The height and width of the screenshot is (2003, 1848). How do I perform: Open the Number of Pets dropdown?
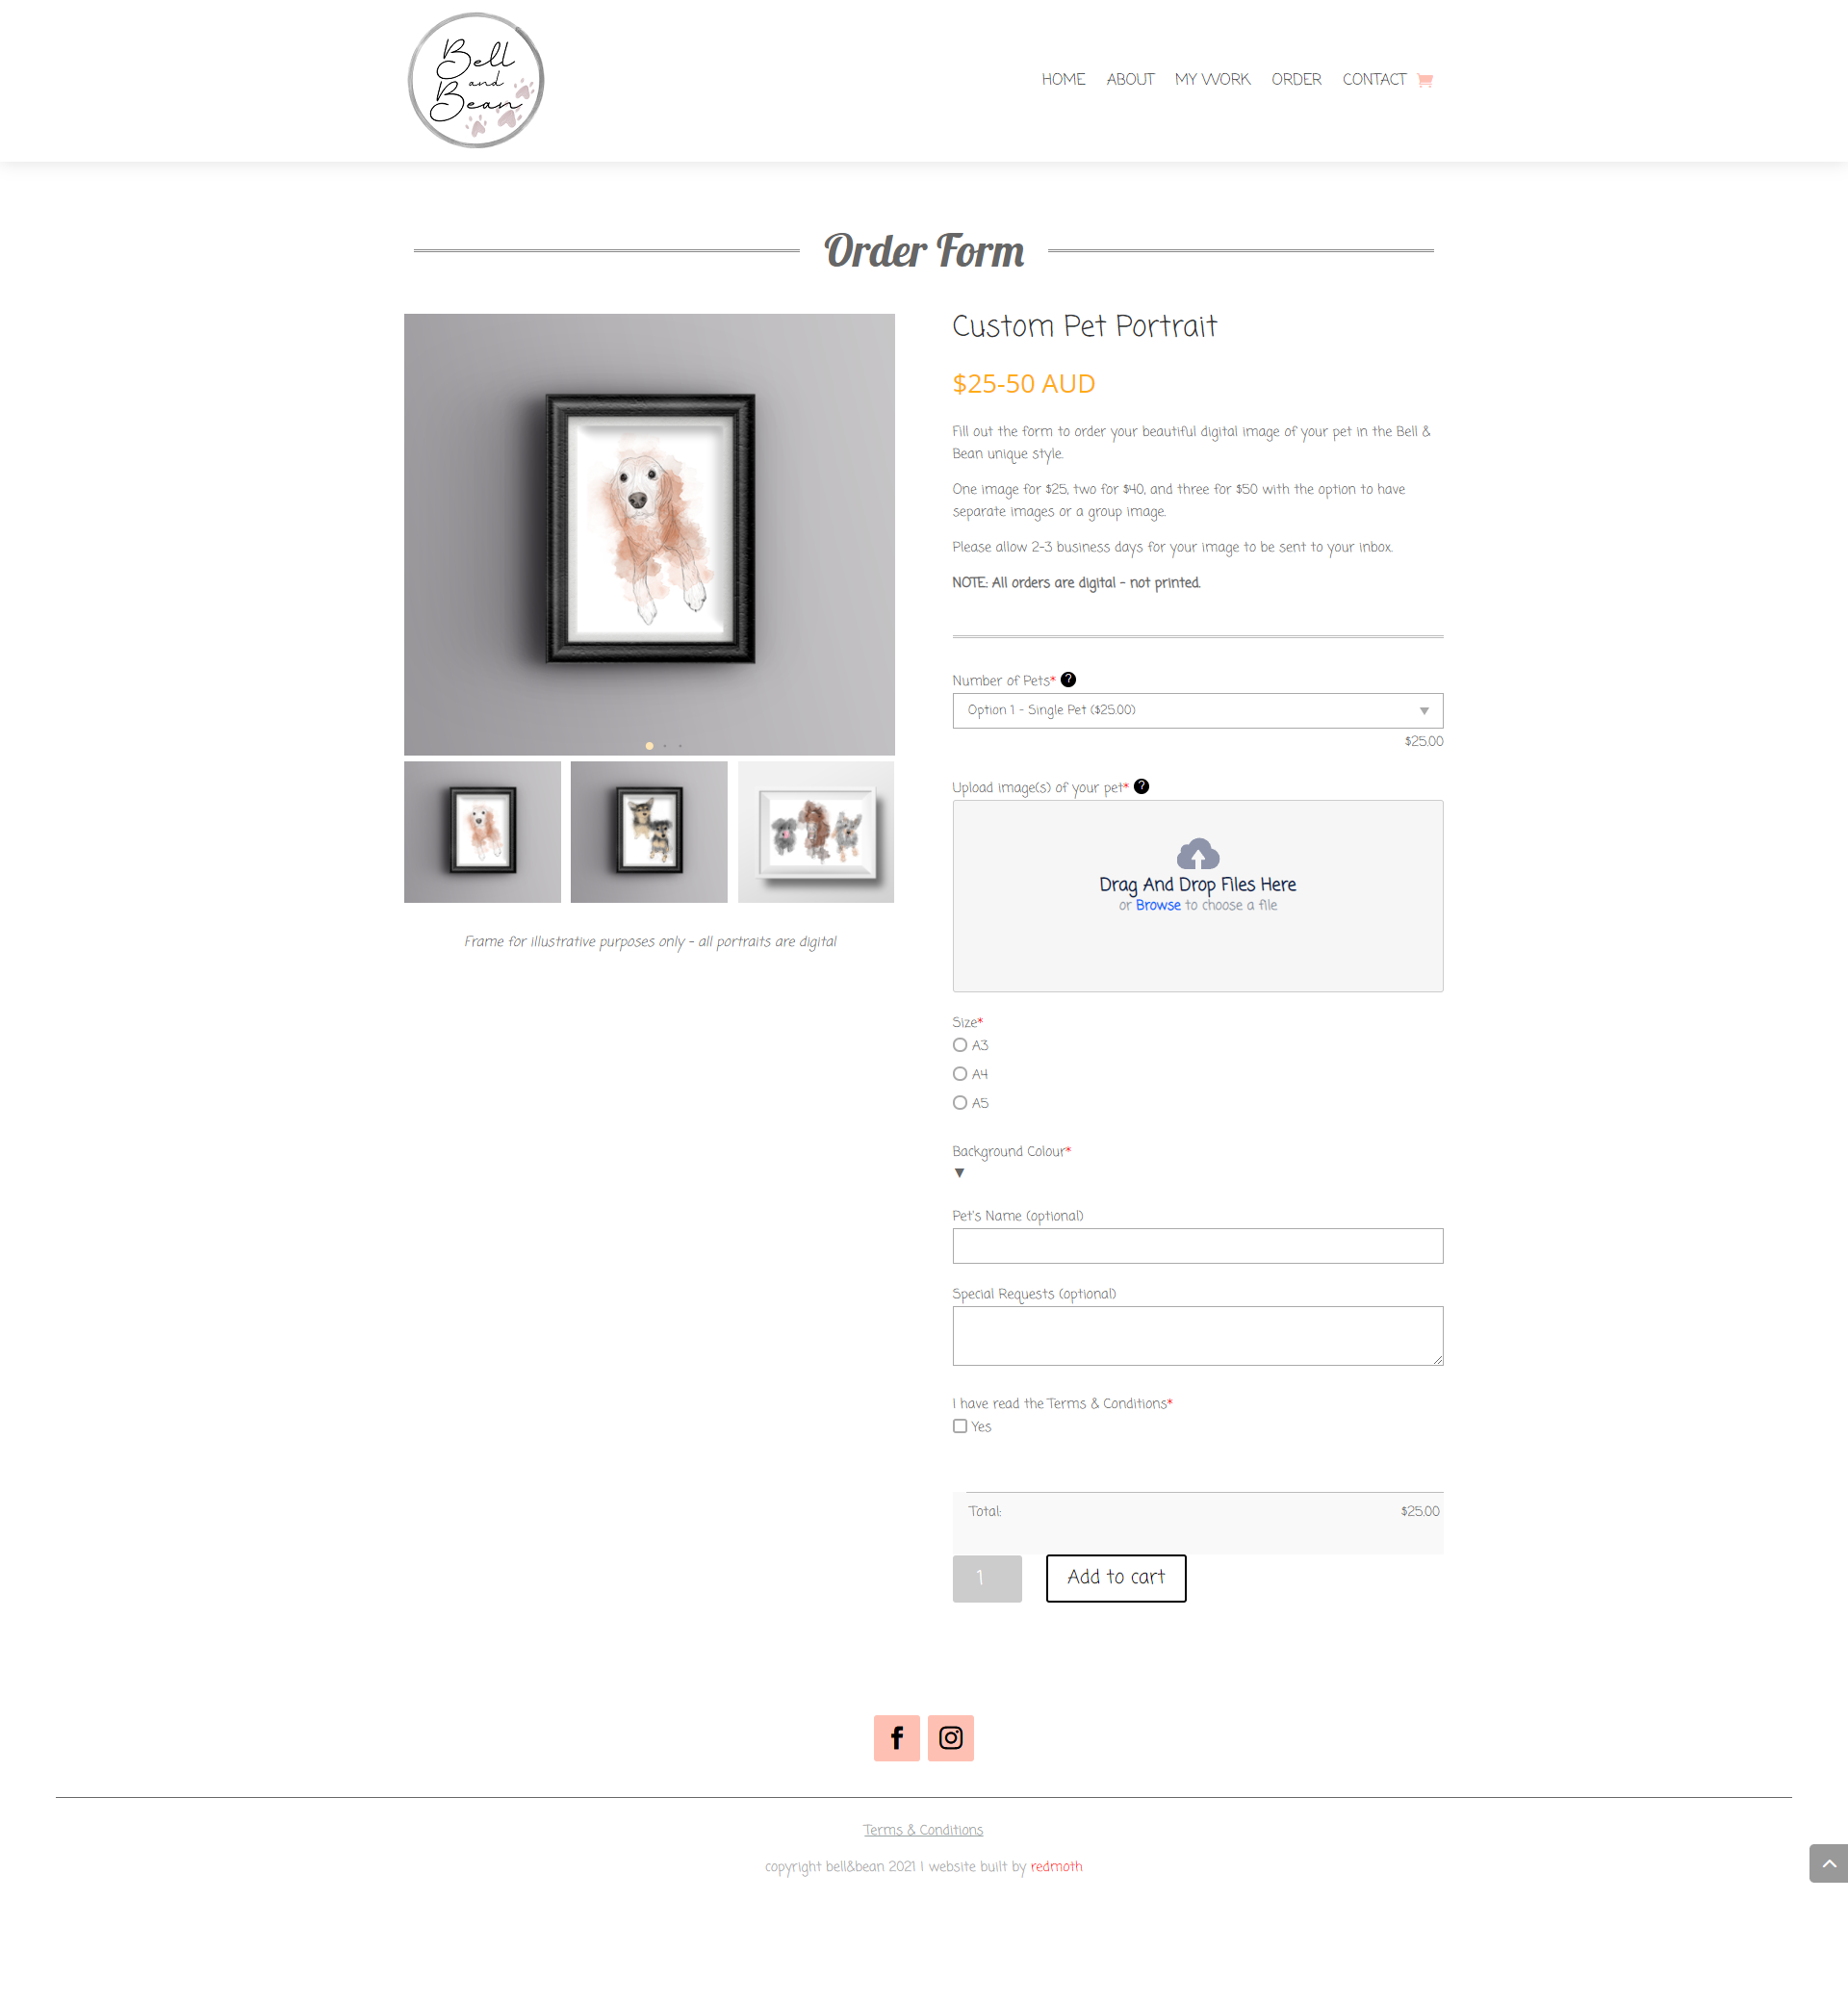1197,710
